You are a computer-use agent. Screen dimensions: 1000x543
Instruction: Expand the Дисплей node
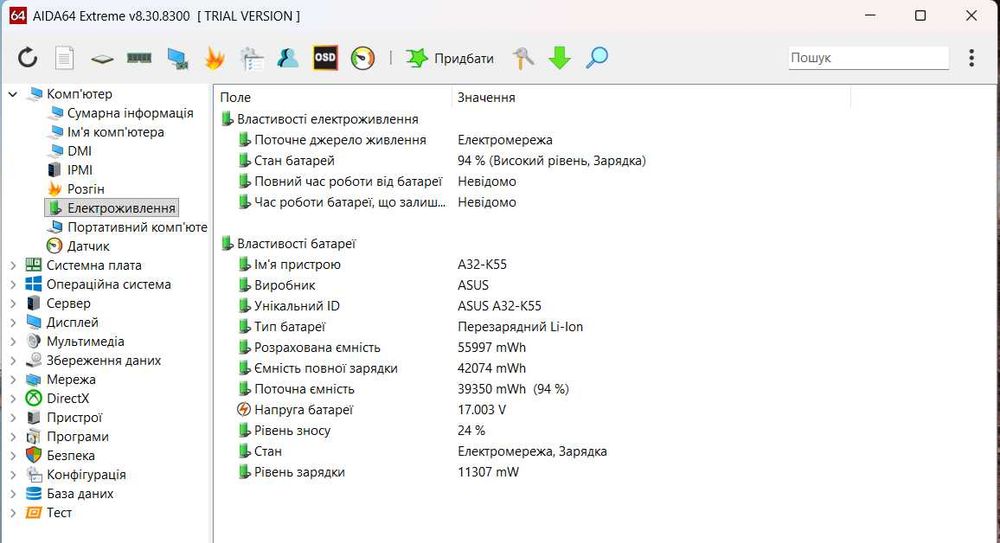click(13, 323)
